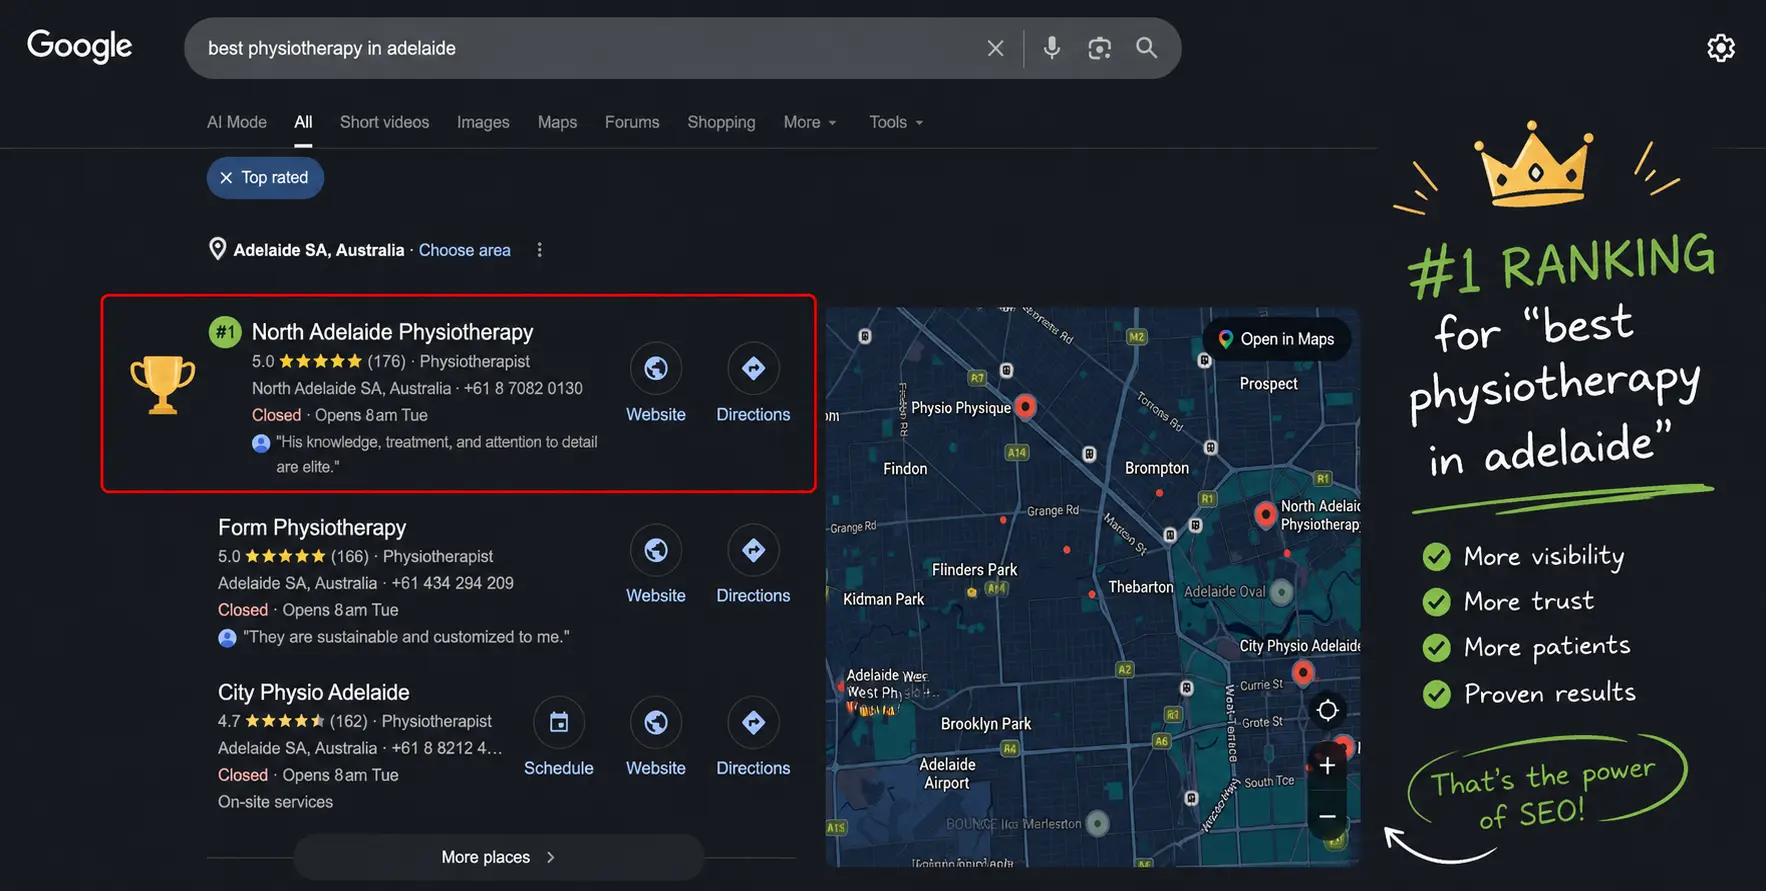
Task: Get directions to Form Physiotherapy
Action: 753,550
